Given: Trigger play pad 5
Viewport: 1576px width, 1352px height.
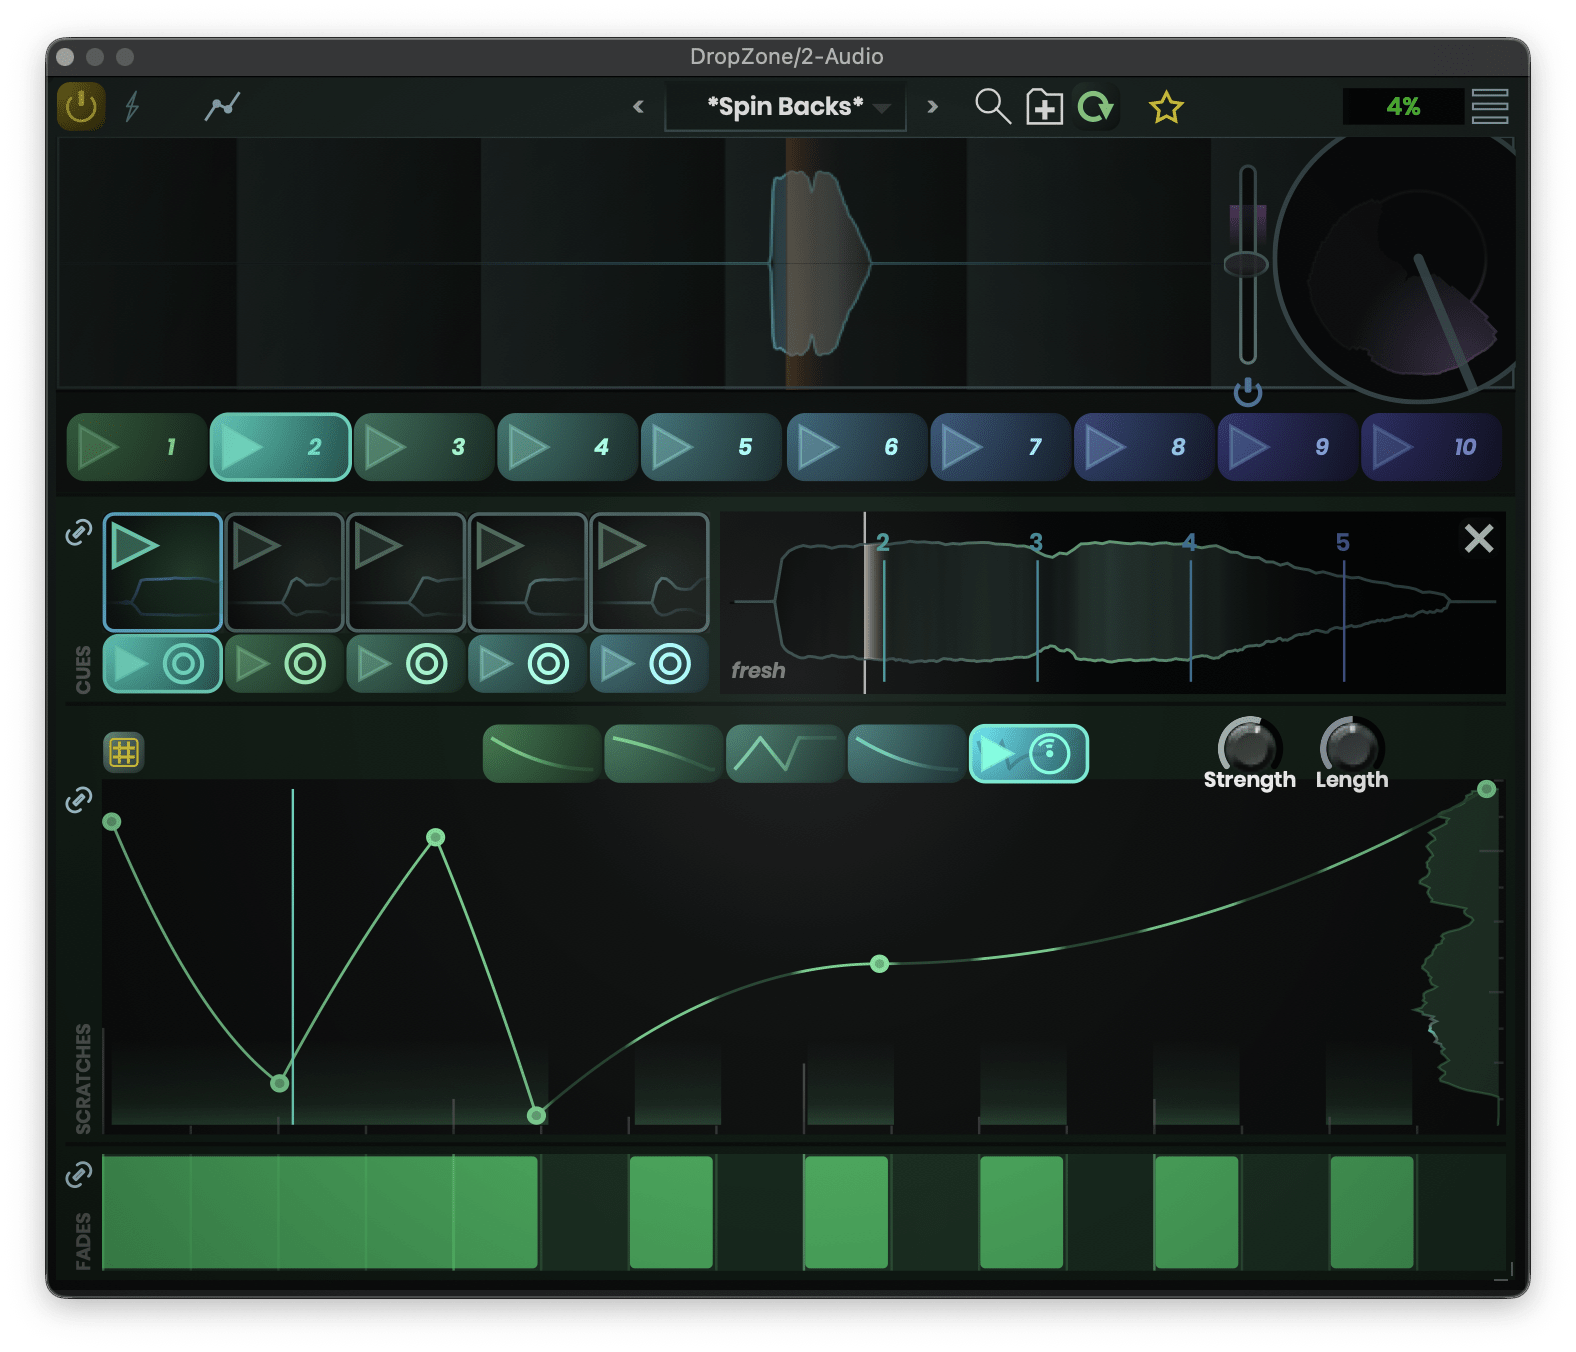Looking at the screenshot, I should (711, 447).
